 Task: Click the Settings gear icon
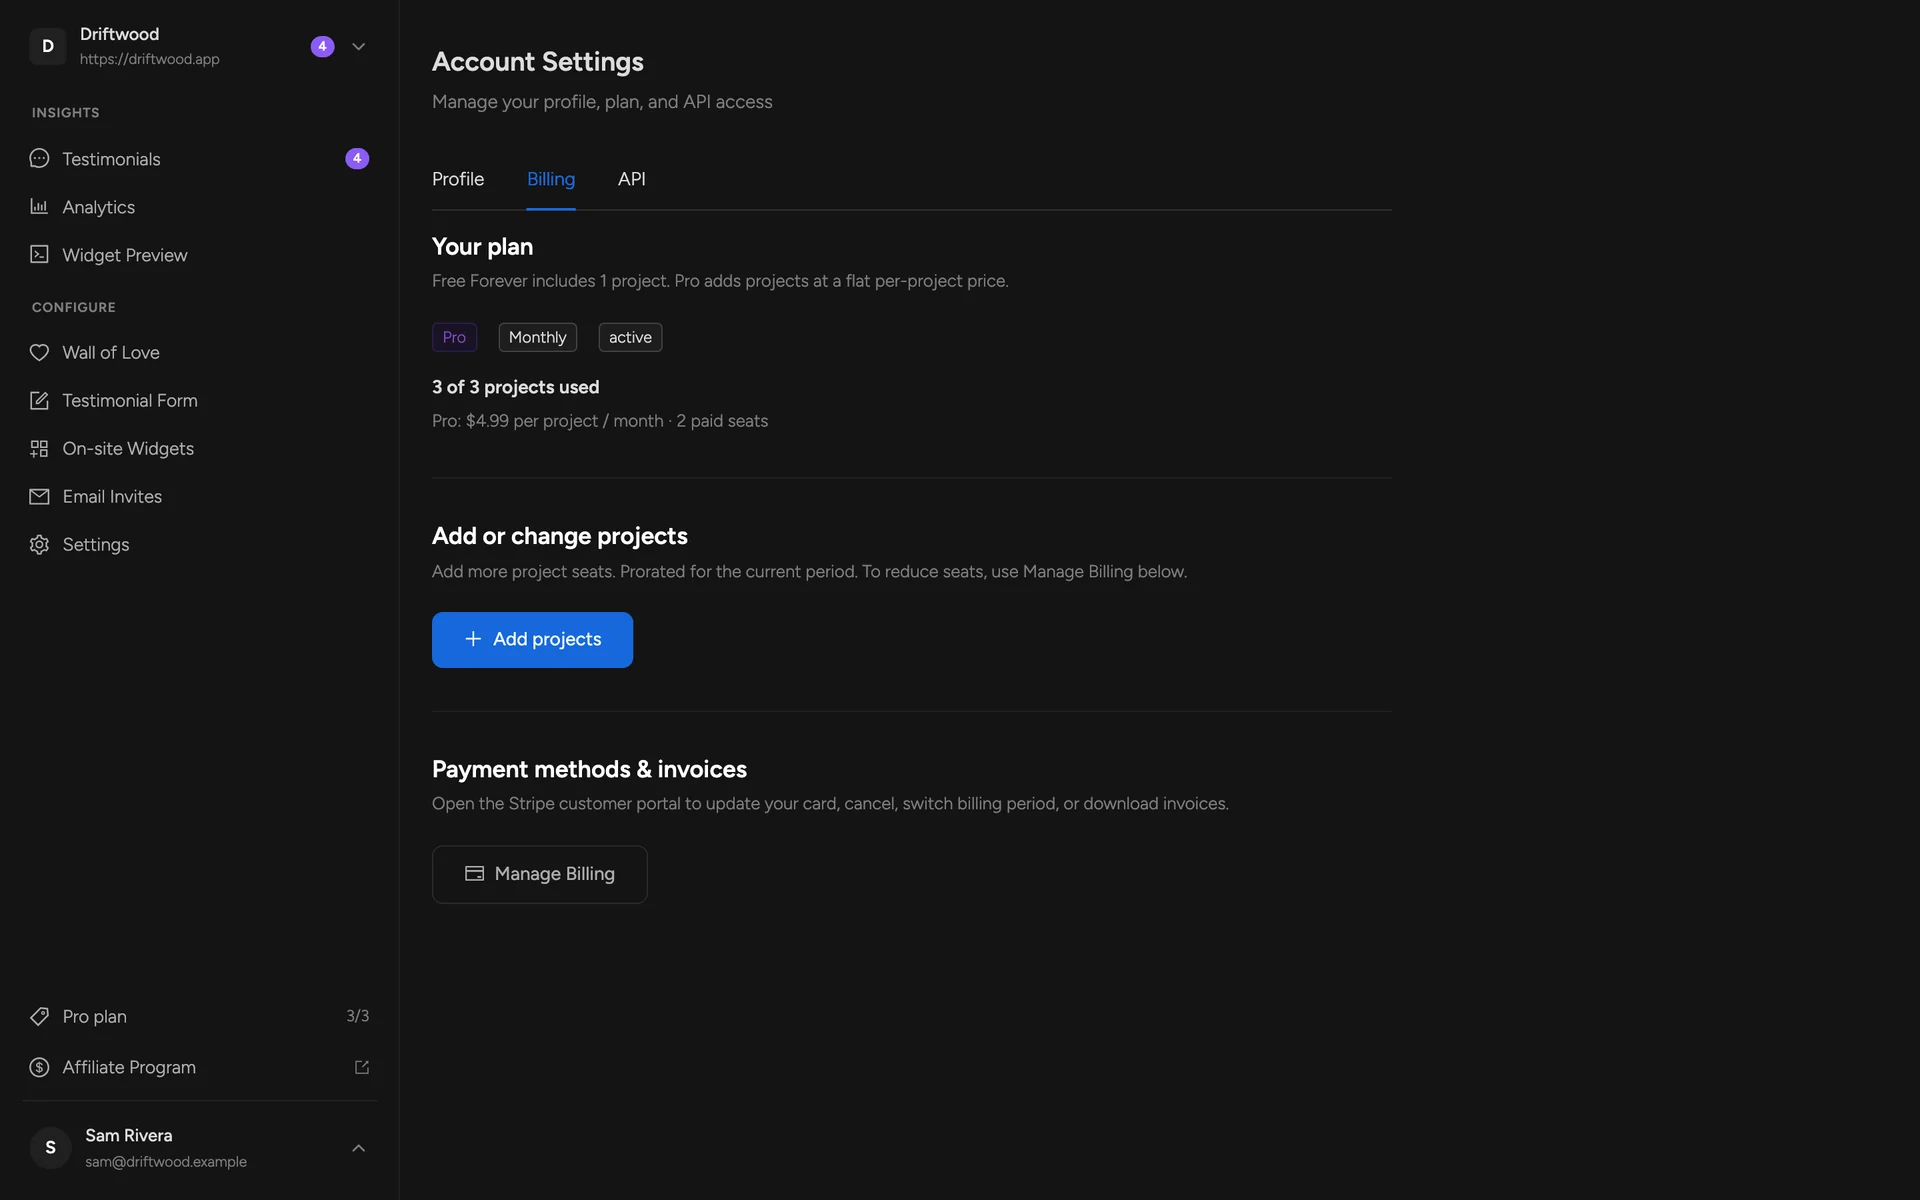click(x=39, y=544)
